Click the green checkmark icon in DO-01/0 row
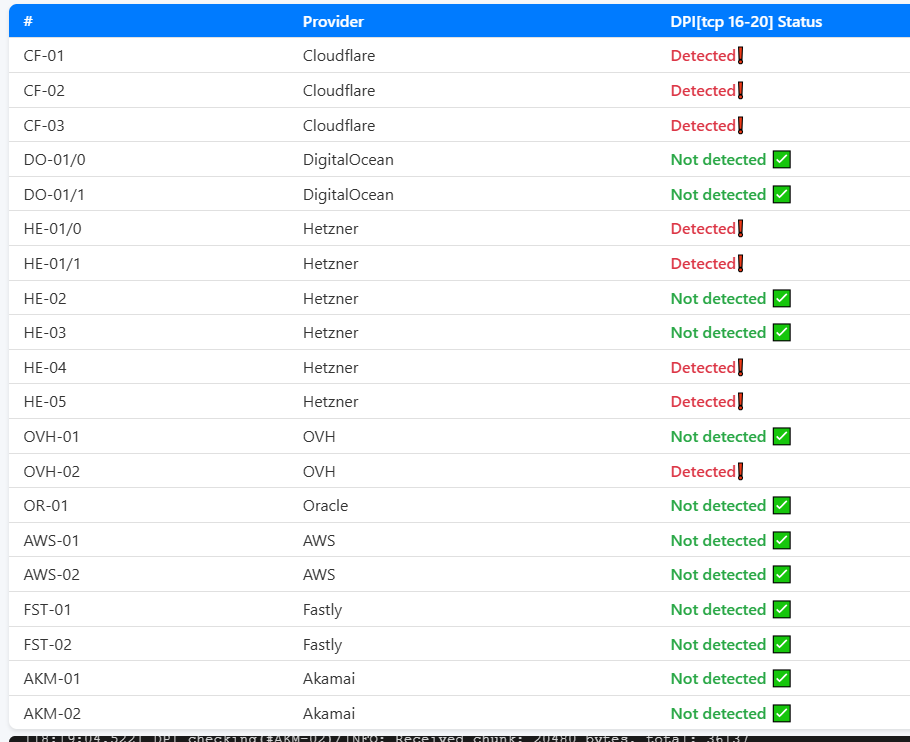The width and height of the screenshot is (910, 742). pos(782,159)
